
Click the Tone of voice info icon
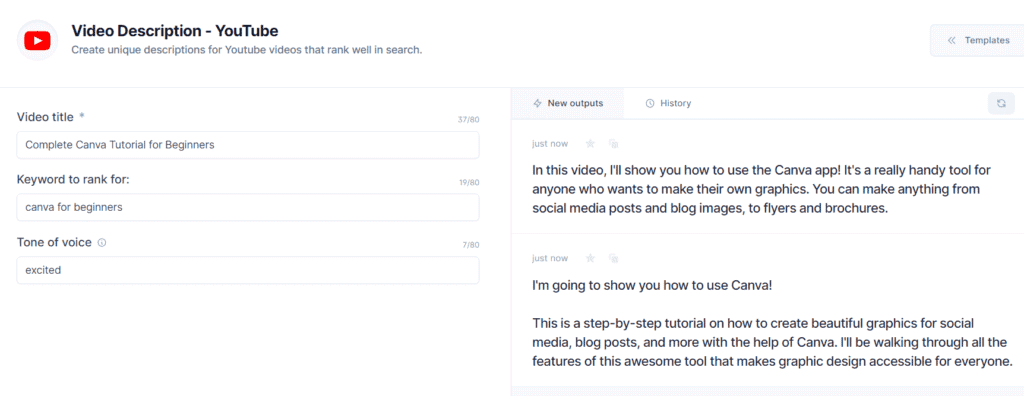[x=102, y=242]
